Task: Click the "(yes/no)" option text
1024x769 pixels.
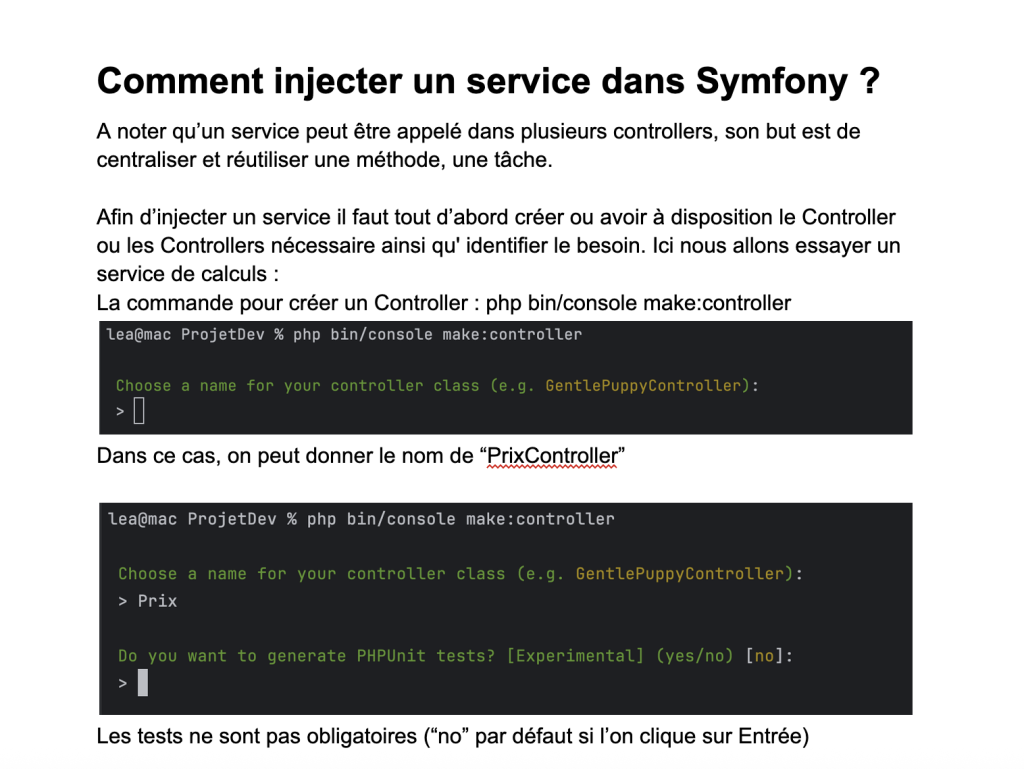Action: click(695, 656)
